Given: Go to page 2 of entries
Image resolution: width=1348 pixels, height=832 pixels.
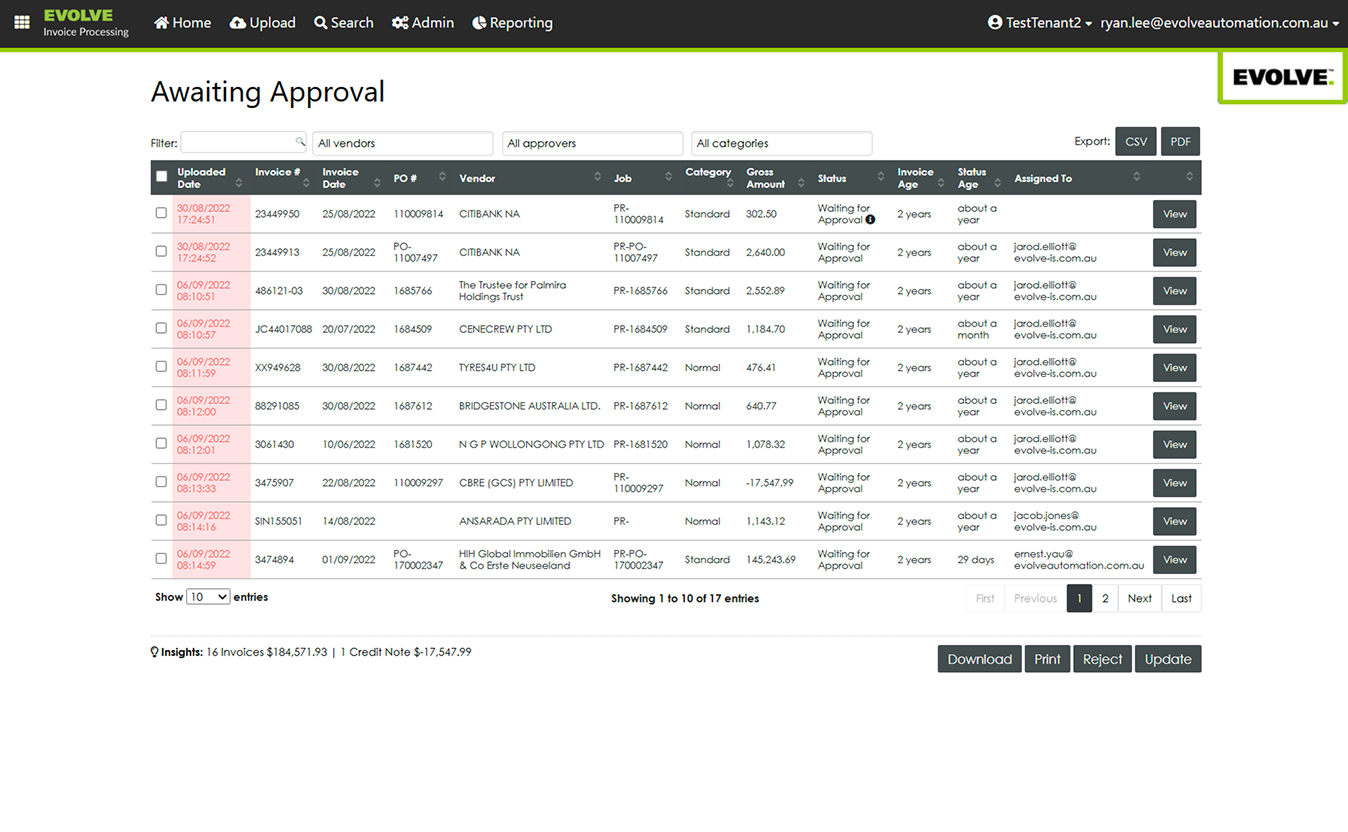Looking at the screenshot, I should click(1105, 598).
